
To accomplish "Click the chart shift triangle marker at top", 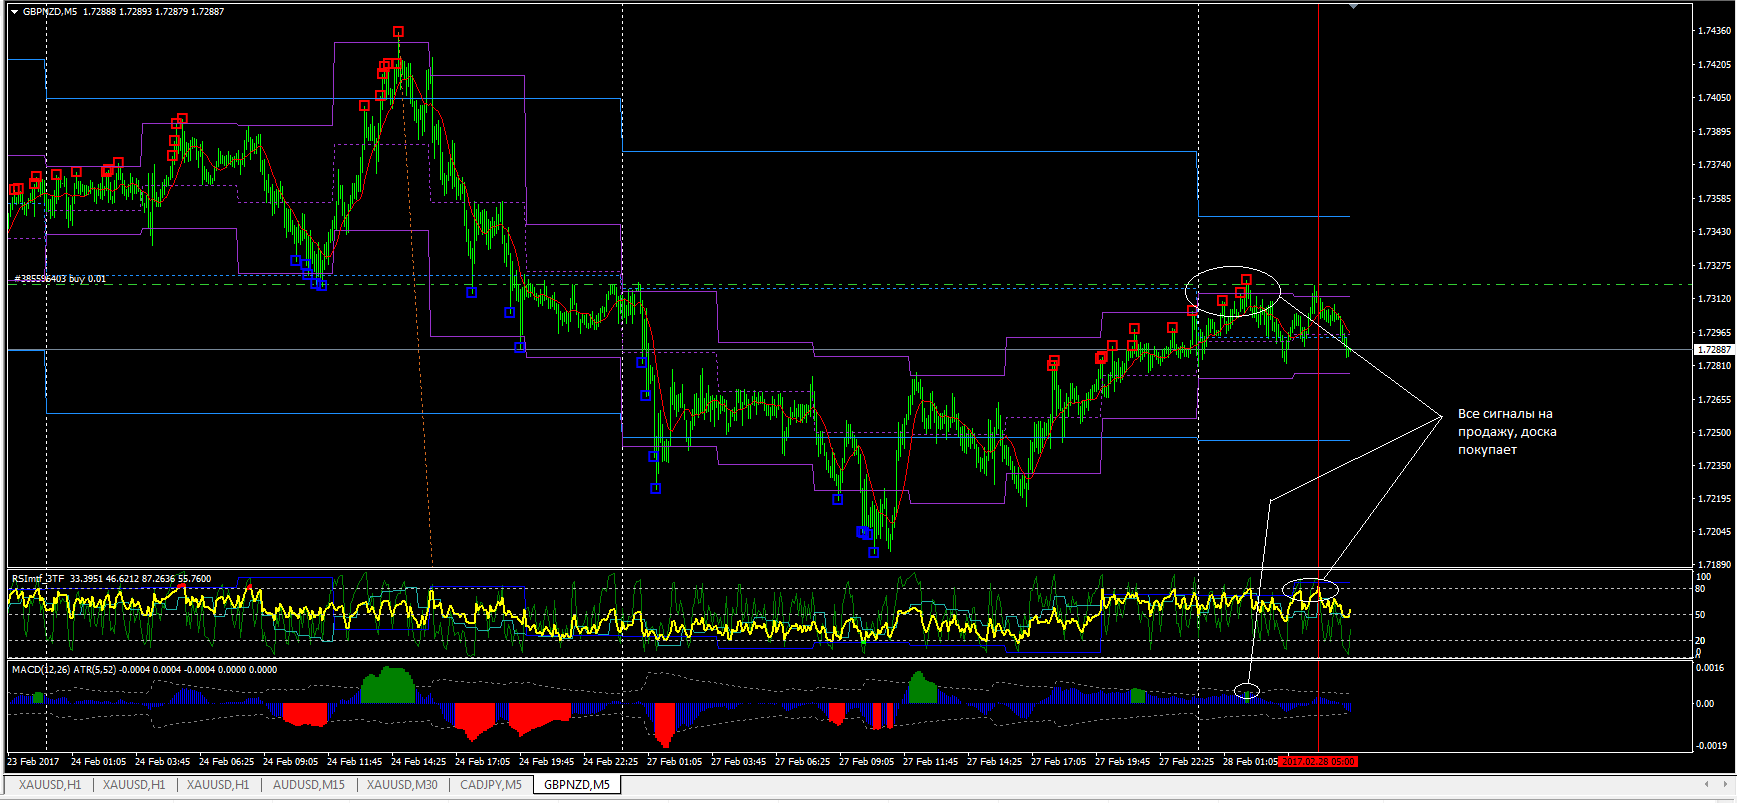I will [x=1353, y=6].
